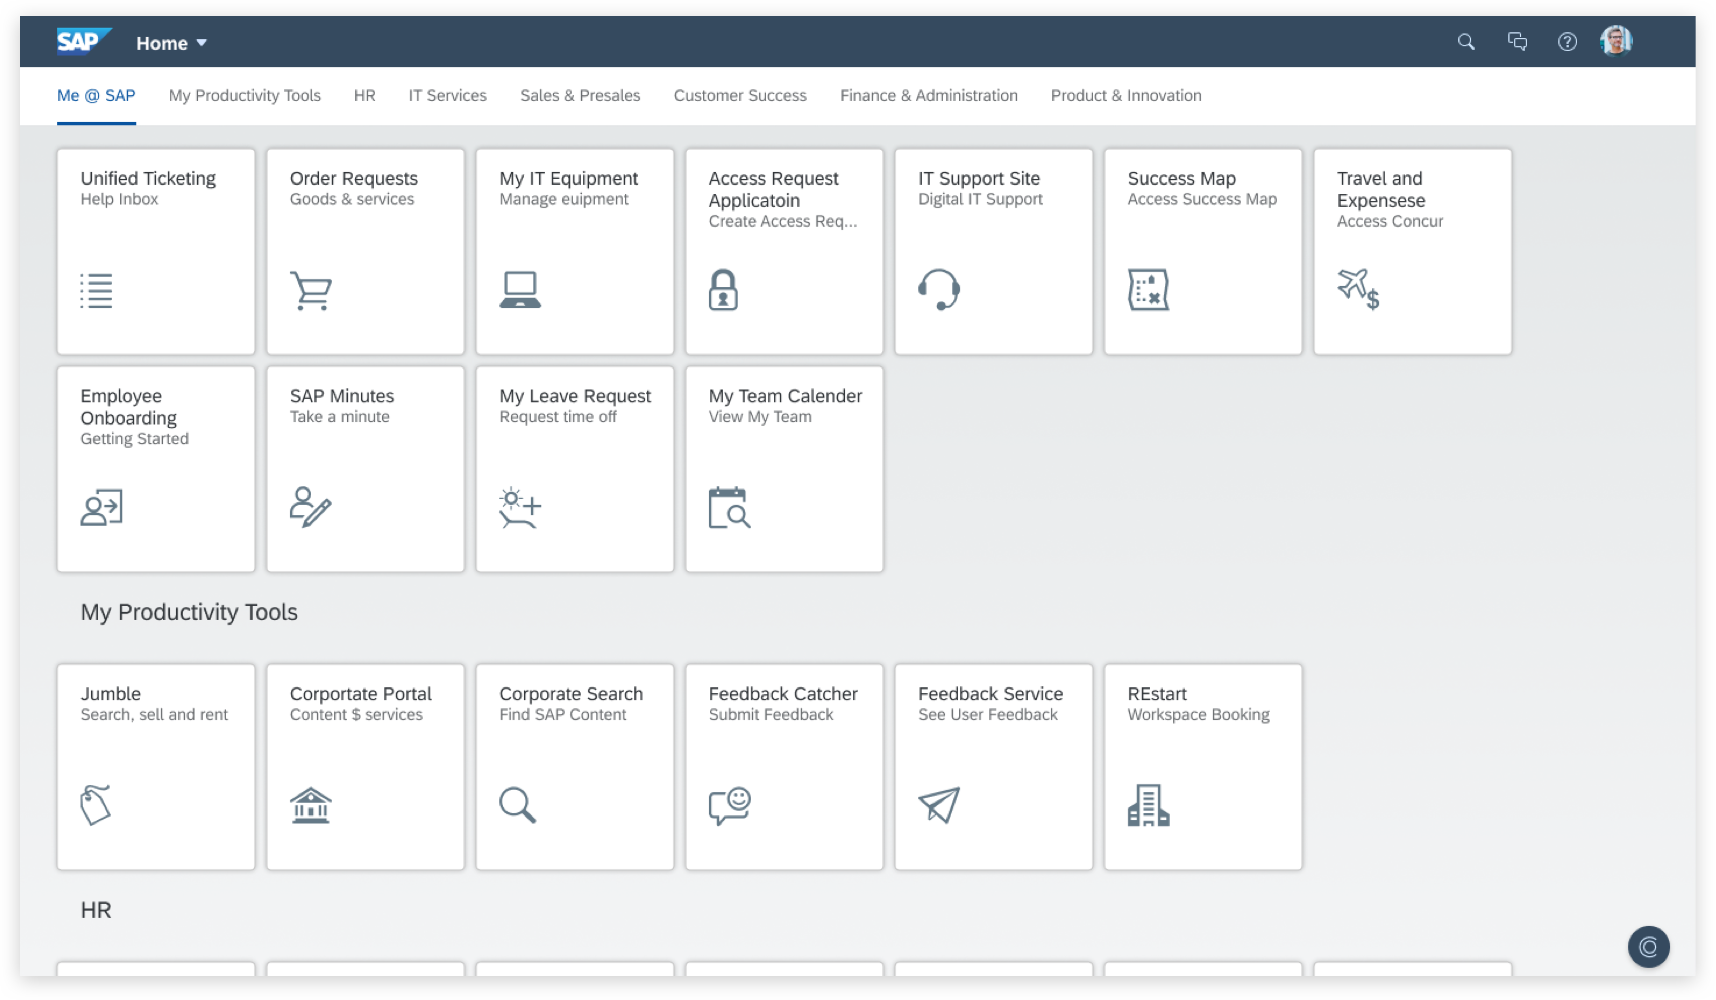The height and width of the screenshot is (1000, 1716).
Task: Open the Corporate Search tile
Action: click(x=574, y=767)
